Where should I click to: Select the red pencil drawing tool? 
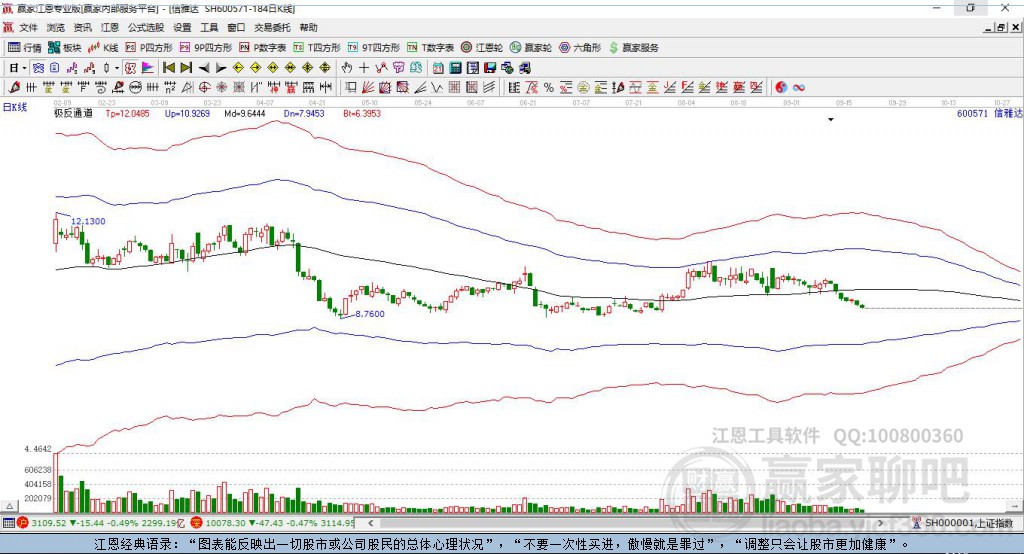pos(14,88)
